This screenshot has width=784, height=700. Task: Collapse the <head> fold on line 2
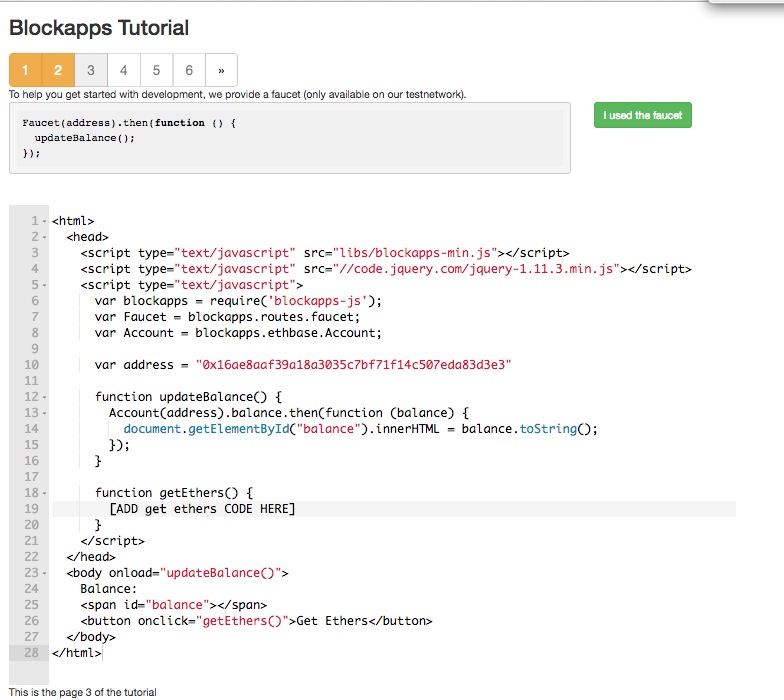[x=44, y=238]
